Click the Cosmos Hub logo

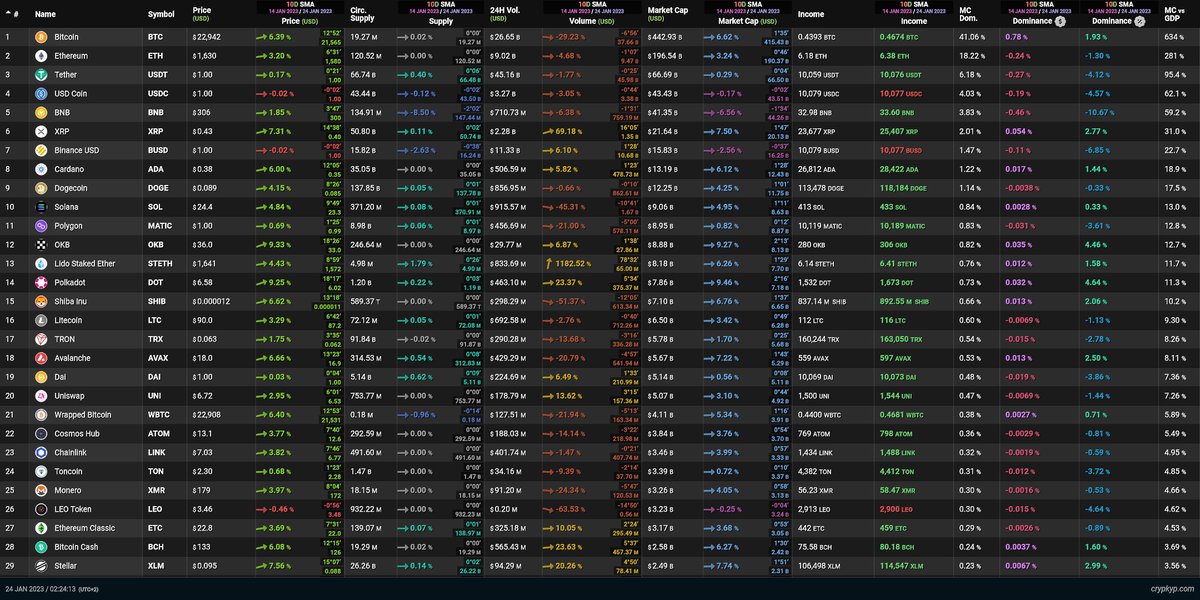tap(42, 433)
